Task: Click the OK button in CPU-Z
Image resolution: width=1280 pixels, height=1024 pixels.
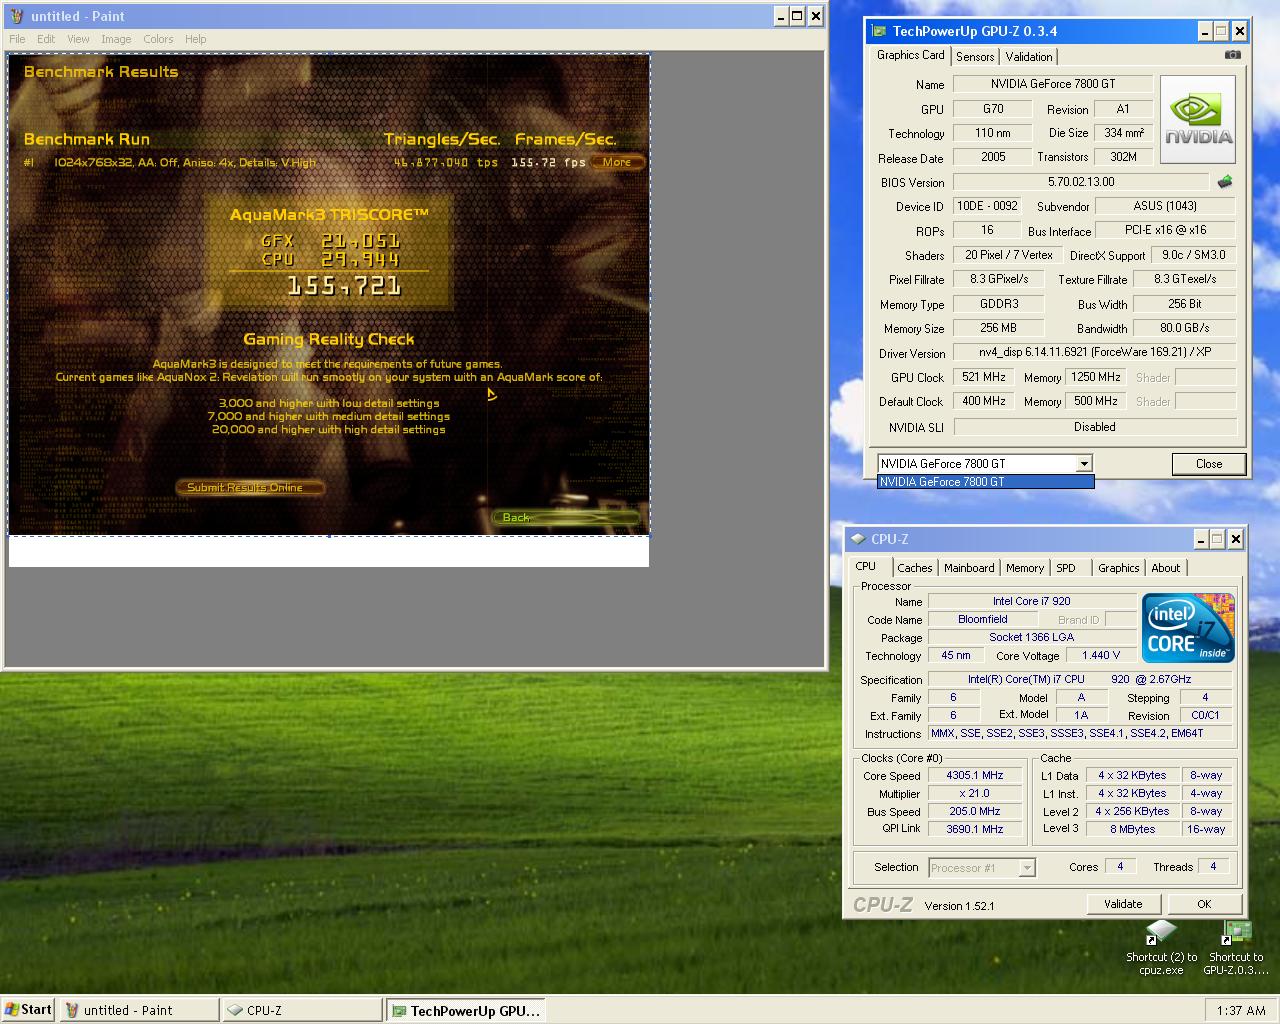Action: (1204, 904)
